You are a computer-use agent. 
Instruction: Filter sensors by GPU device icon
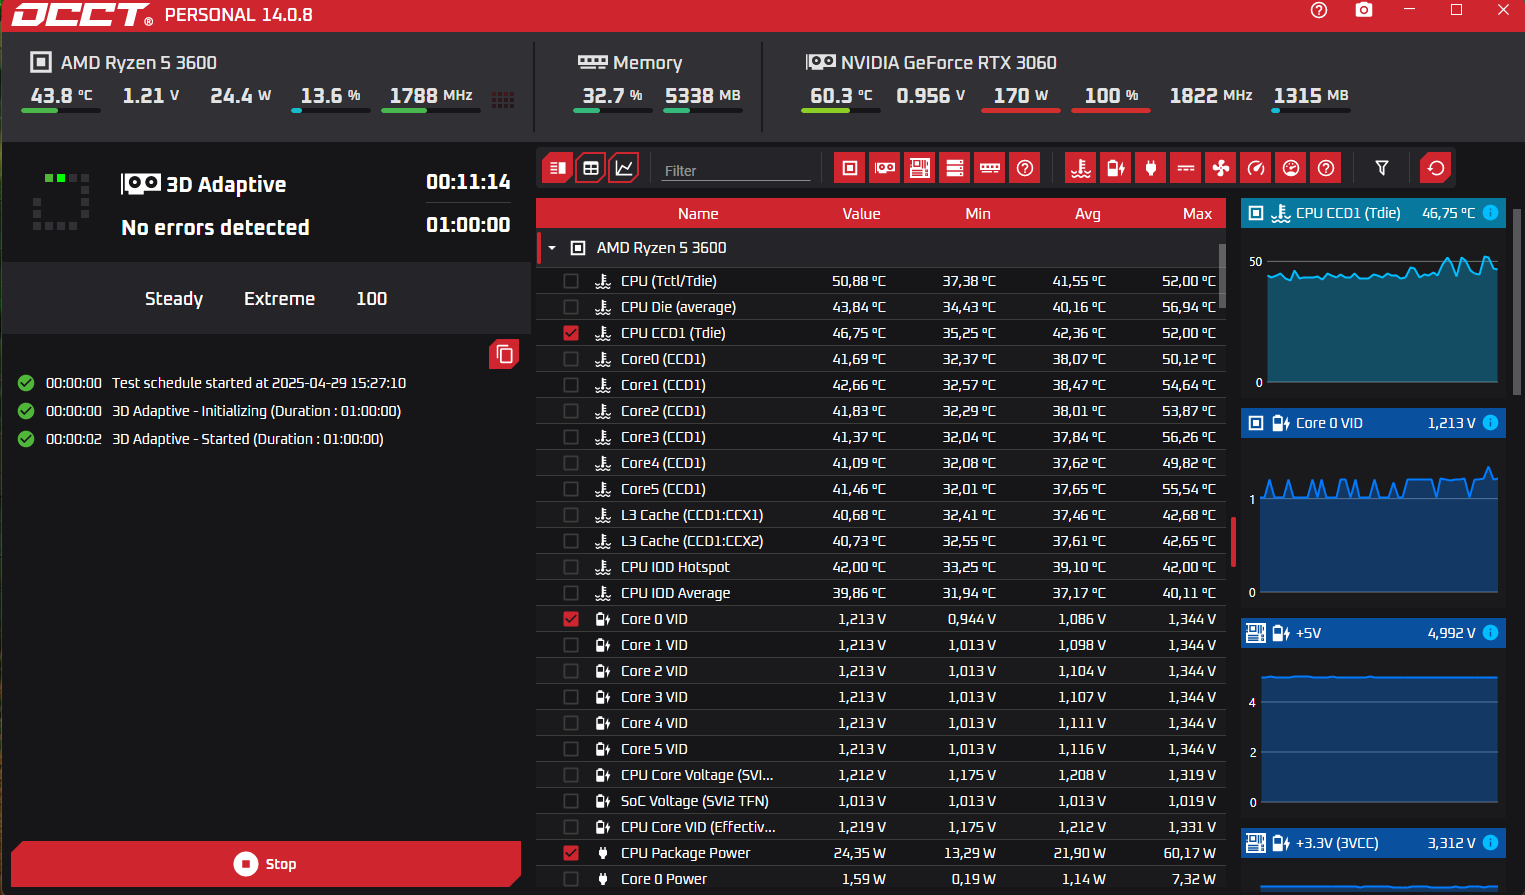click(885, 168)
